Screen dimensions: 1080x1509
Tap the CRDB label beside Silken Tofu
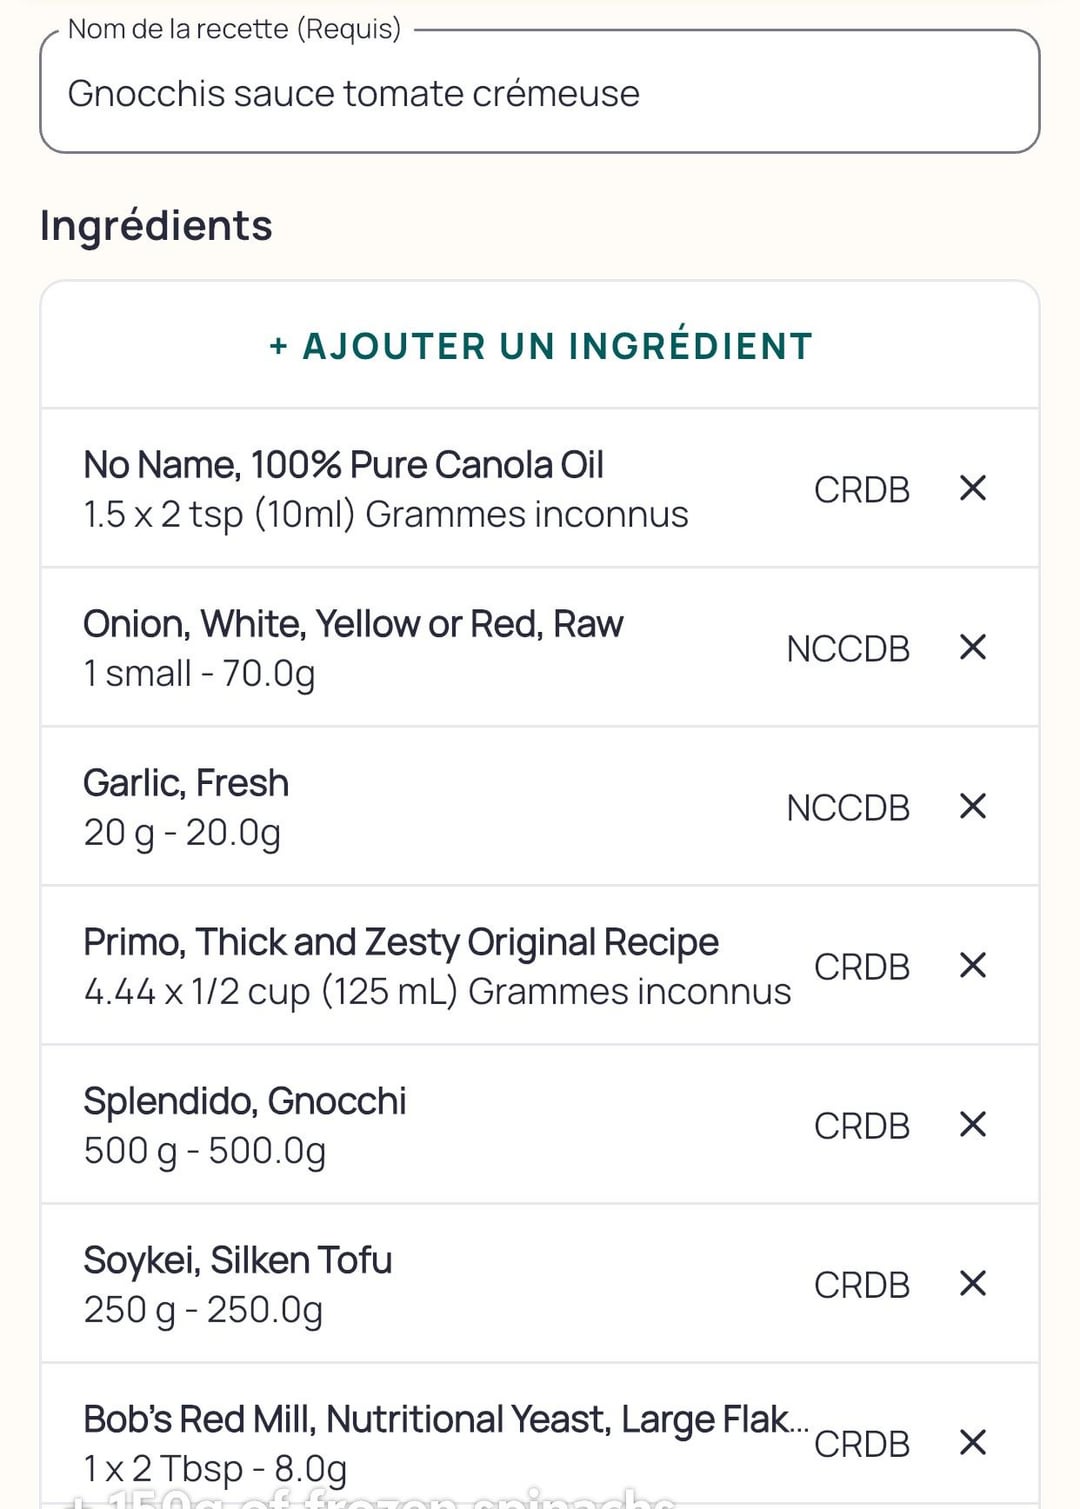click(x=862, y=1284)
